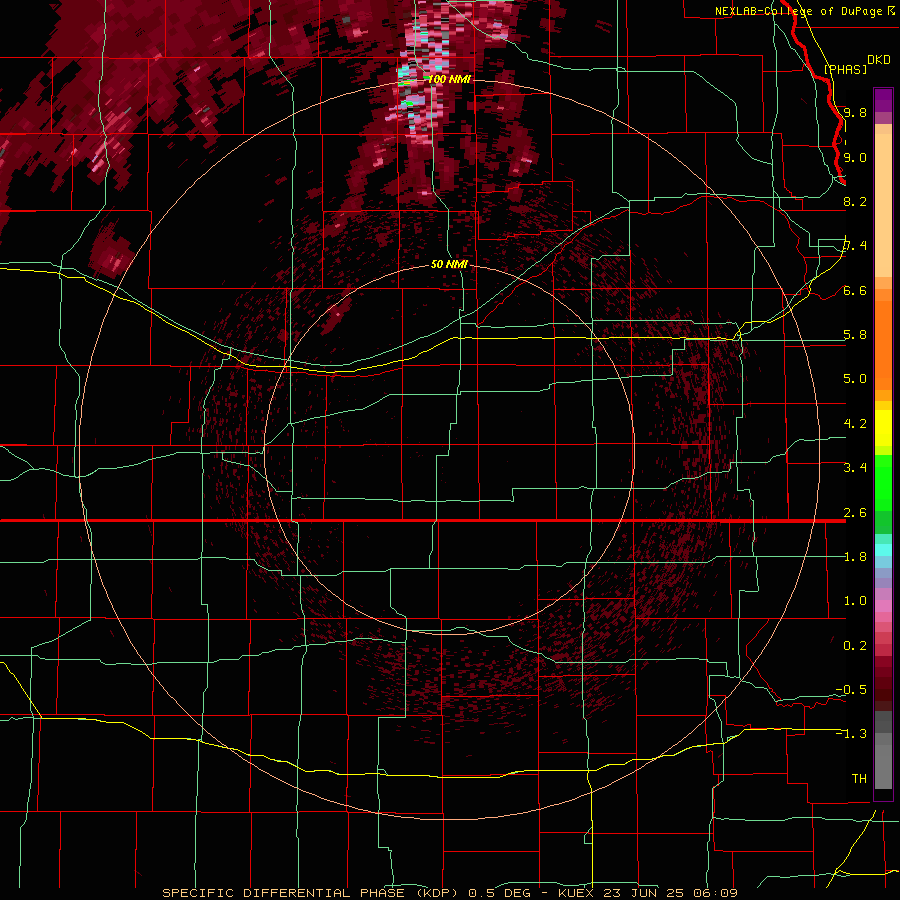Click the 50 NMI range ring label
This screenshot has height=900, width=900.
pos(449,264)
